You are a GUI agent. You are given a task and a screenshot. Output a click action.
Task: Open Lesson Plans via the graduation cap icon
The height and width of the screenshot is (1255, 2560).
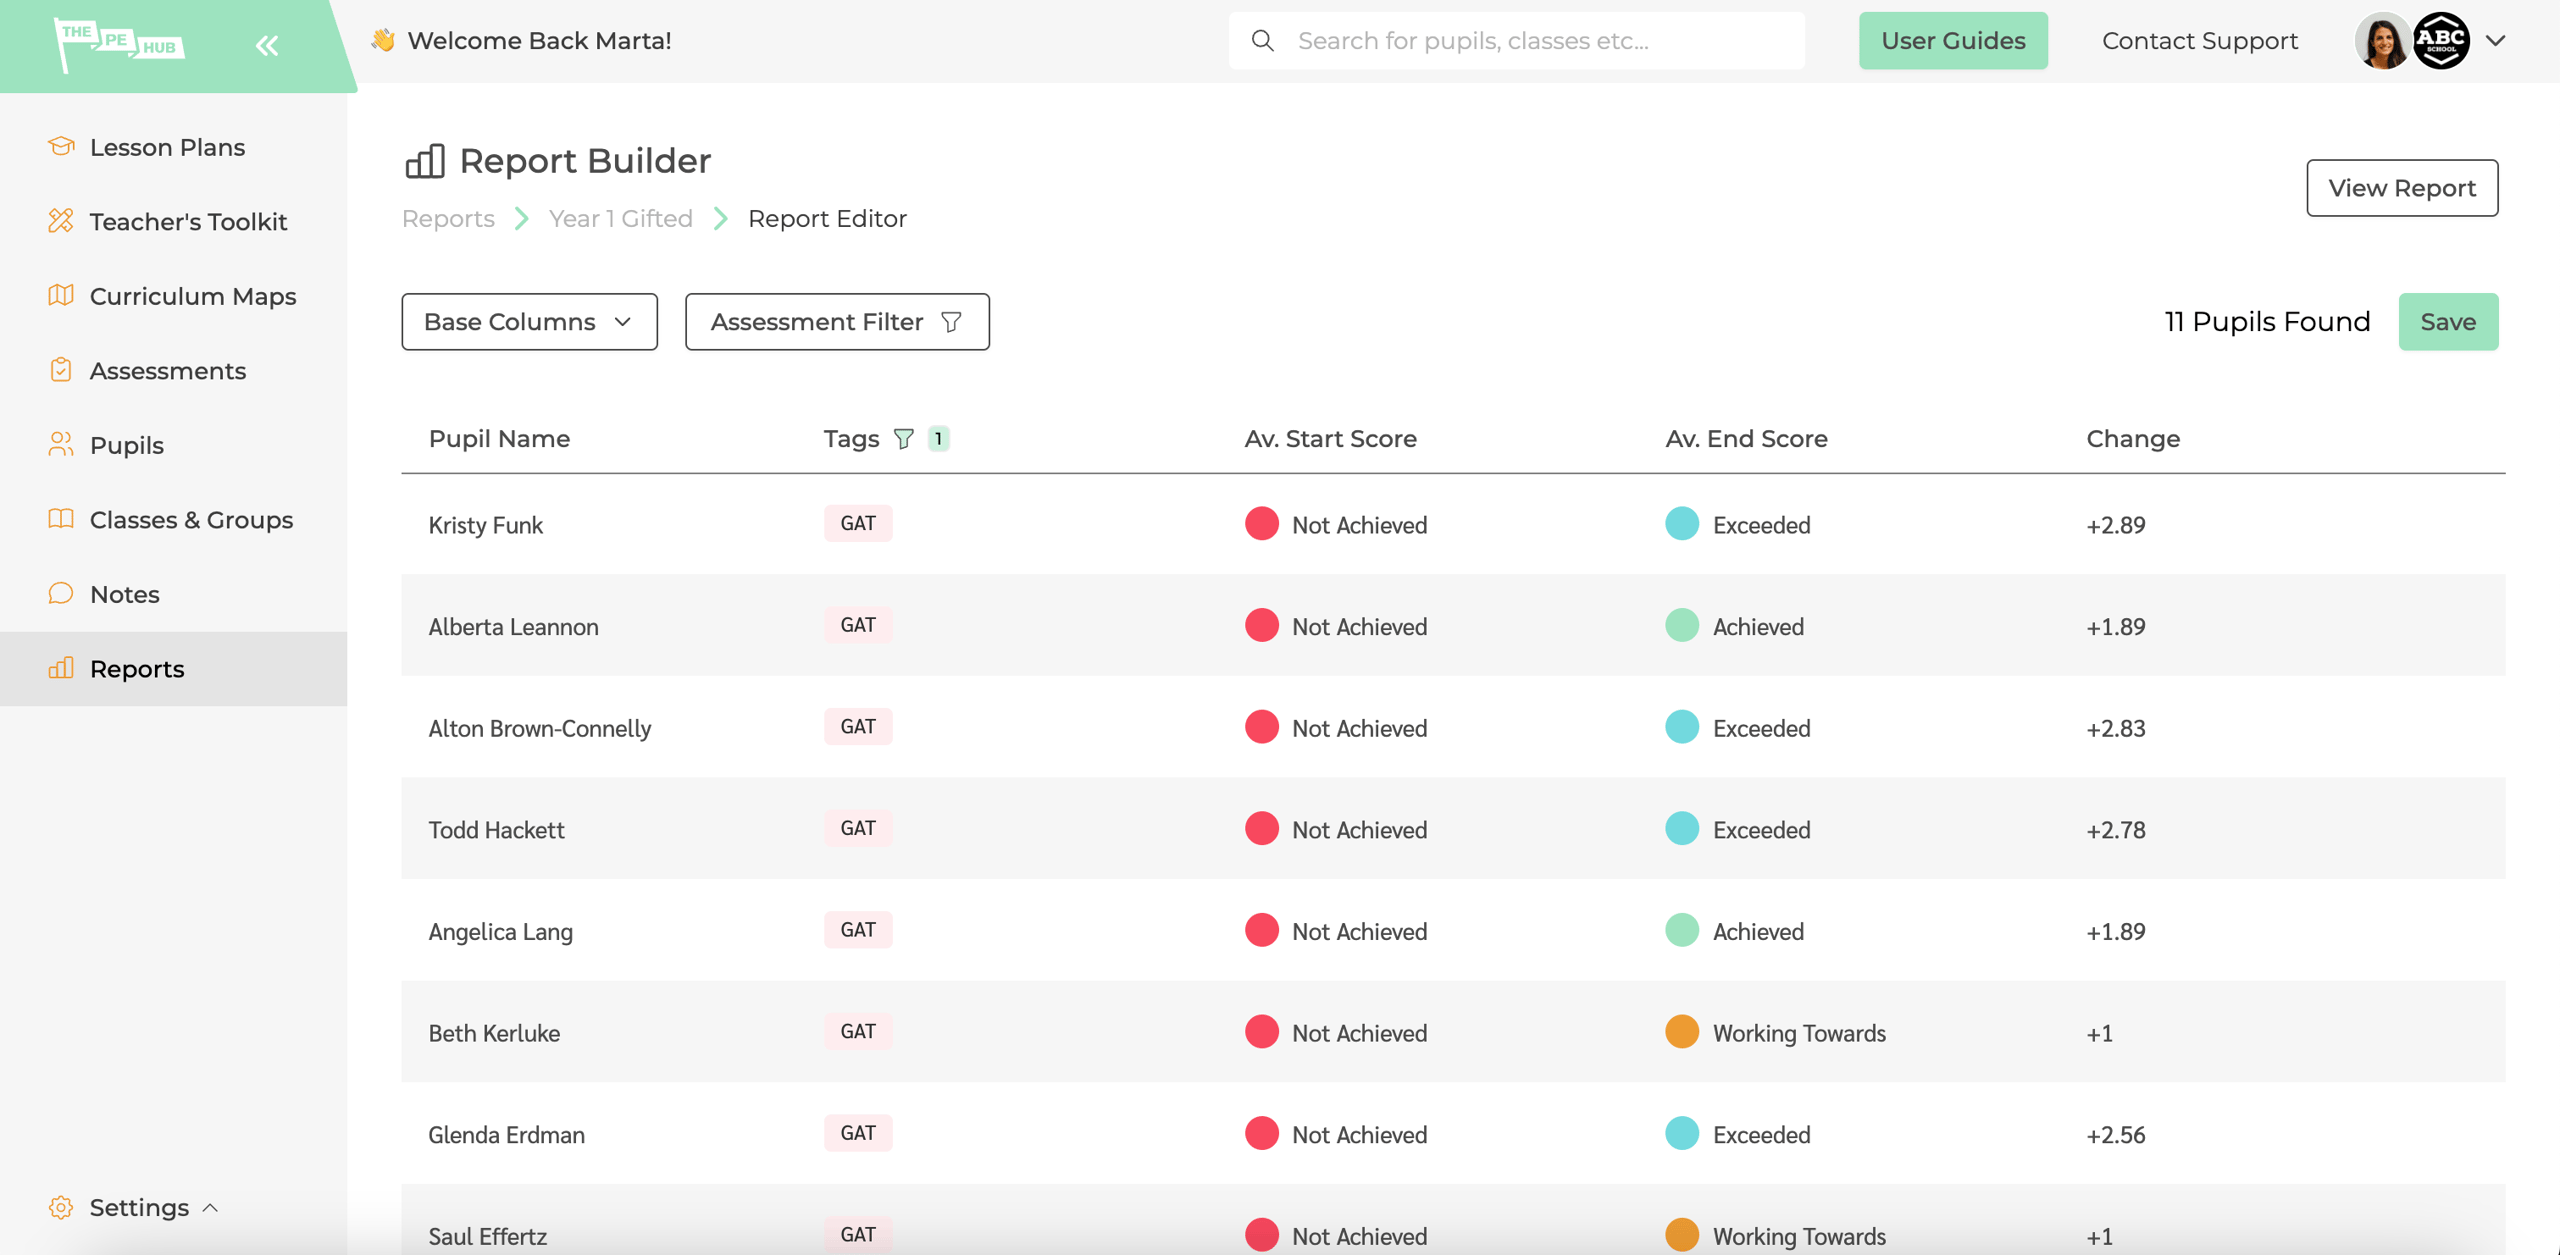point(61,146)
